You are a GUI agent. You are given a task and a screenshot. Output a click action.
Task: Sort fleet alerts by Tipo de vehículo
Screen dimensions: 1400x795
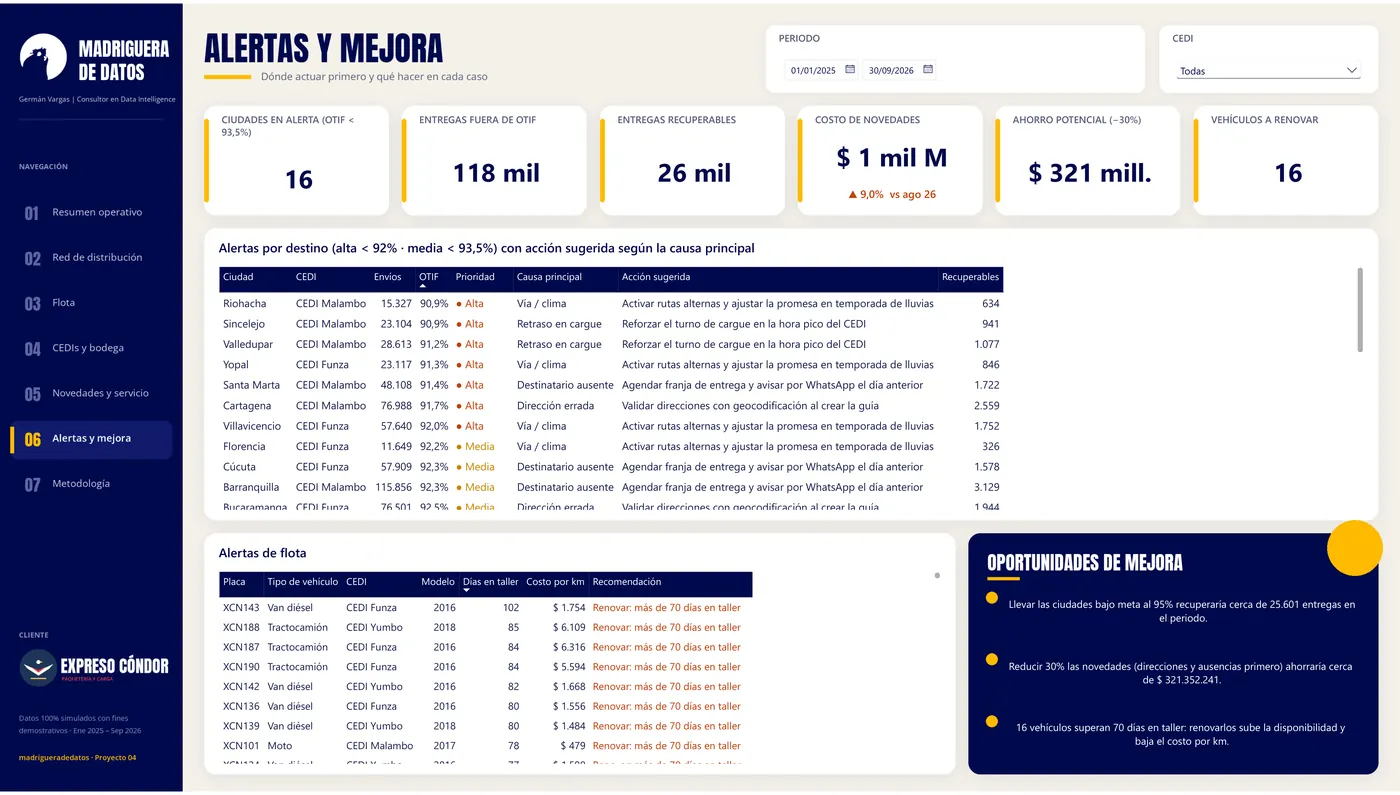(303, 582)
